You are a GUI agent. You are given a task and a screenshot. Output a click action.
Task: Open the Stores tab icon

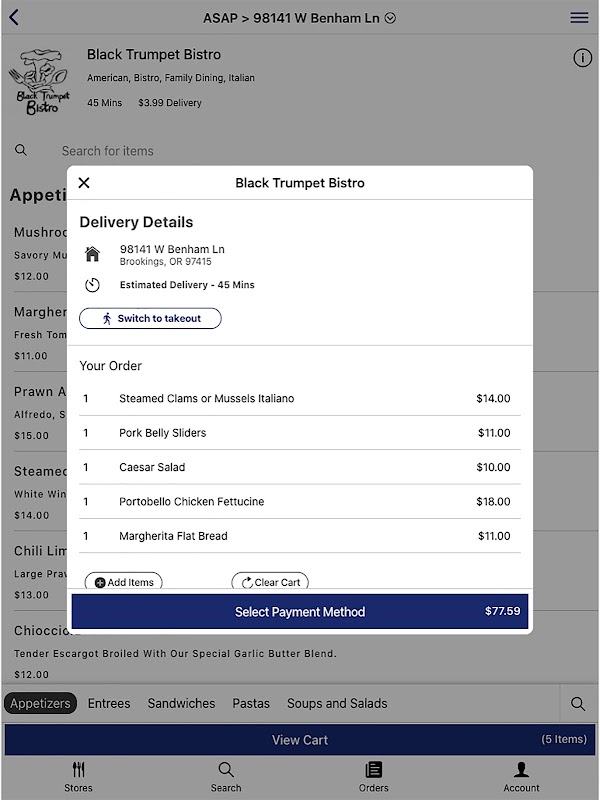[x=79, y=776]
